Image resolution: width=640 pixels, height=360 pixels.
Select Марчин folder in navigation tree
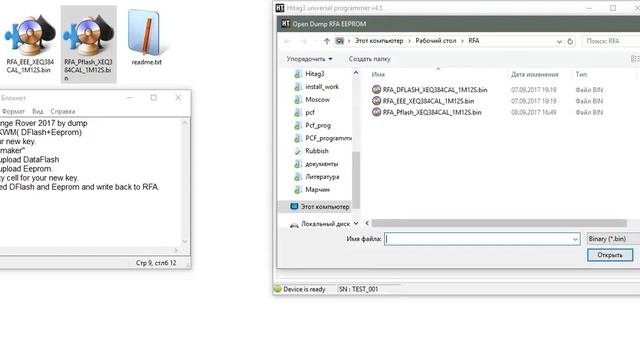[x=317, y=190]
